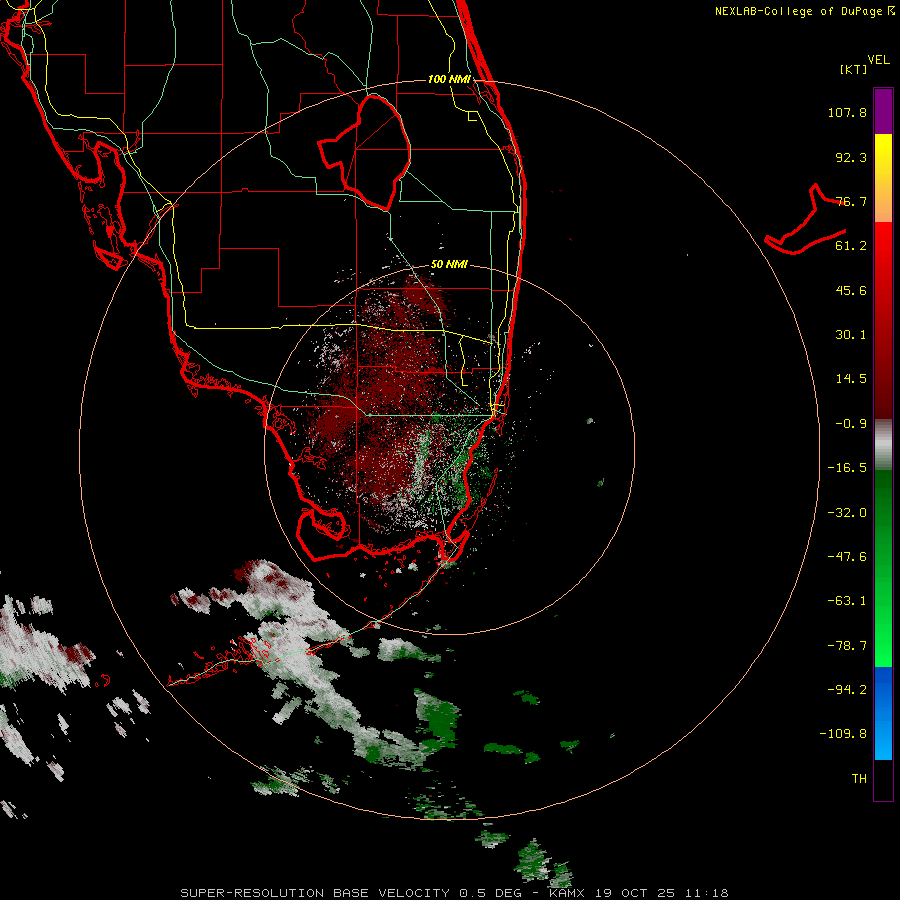
Task: Click the TH threshold legend label
Action: click(859, 779)
